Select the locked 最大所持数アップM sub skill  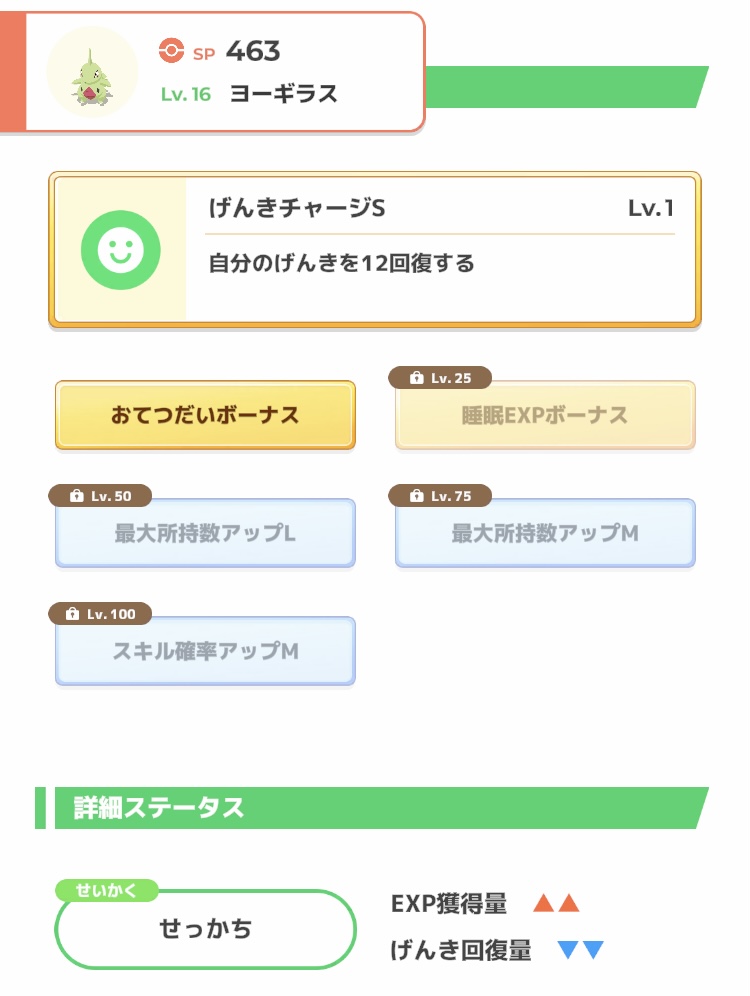pyautogui.click(x=545, y=533)
